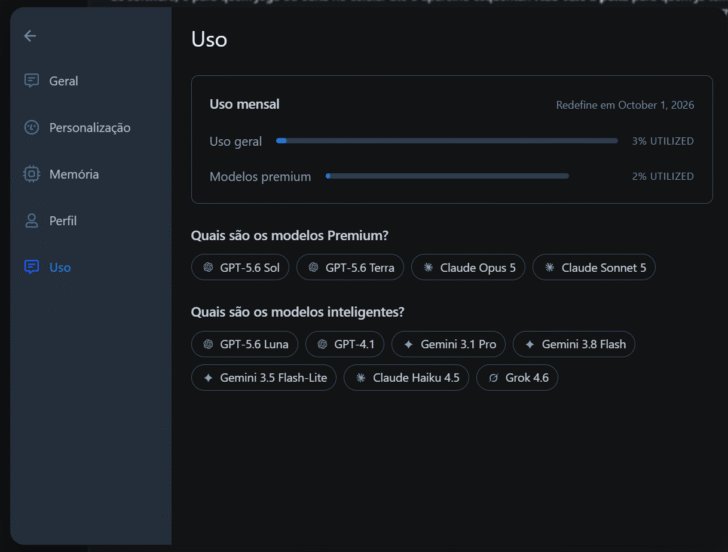Click the Gemini sparkle icon on Gemini 3.8 Flash
This screenshot has width=728, height=552.
530,344
